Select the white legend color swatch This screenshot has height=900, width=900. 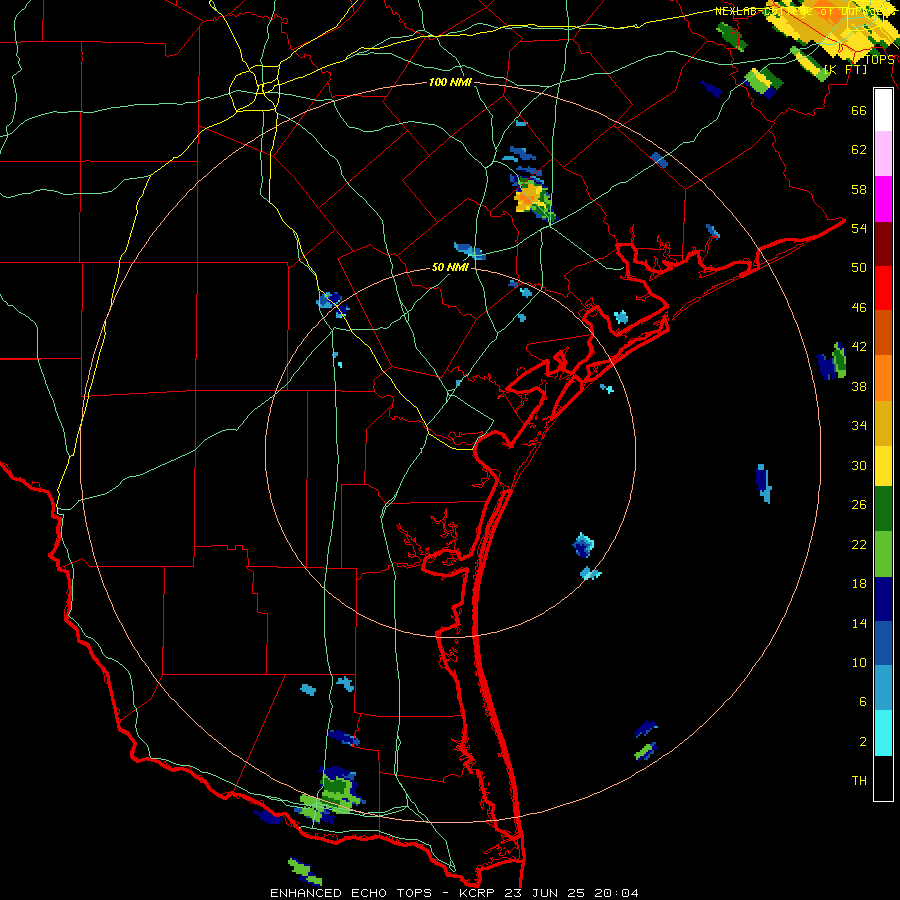point(883,110)
